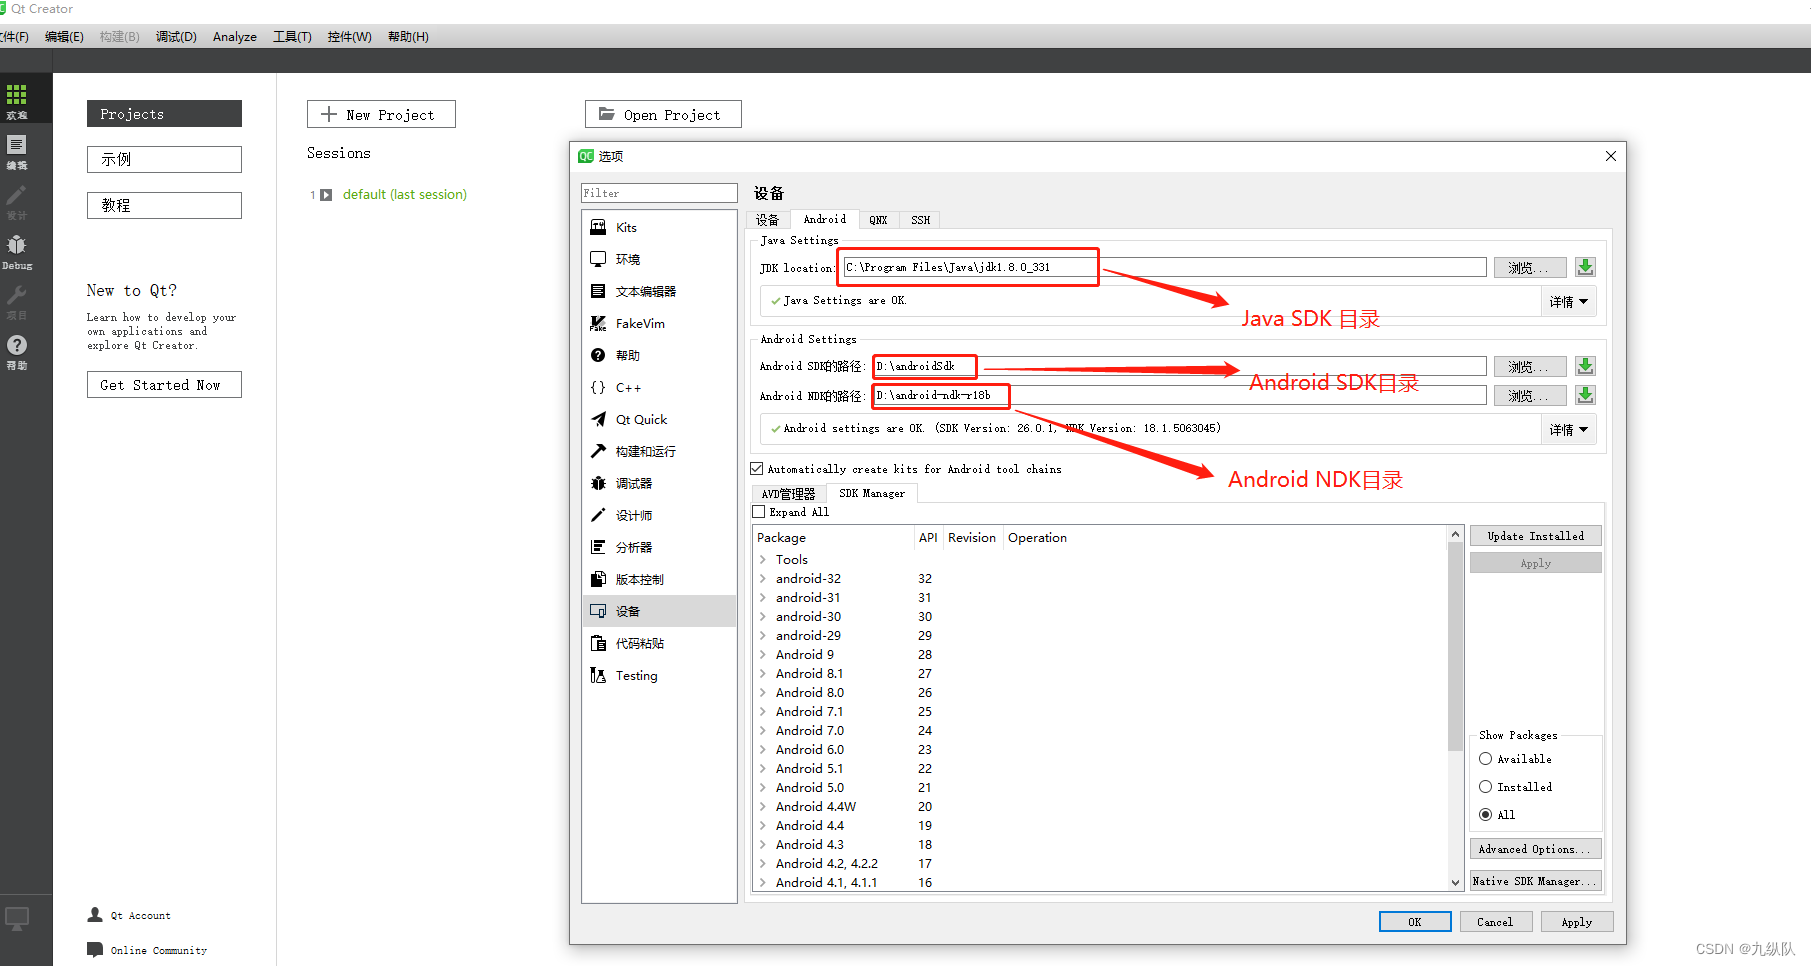
Task: Open the 编辑(E) menu
Action: (x=64, y=37)
